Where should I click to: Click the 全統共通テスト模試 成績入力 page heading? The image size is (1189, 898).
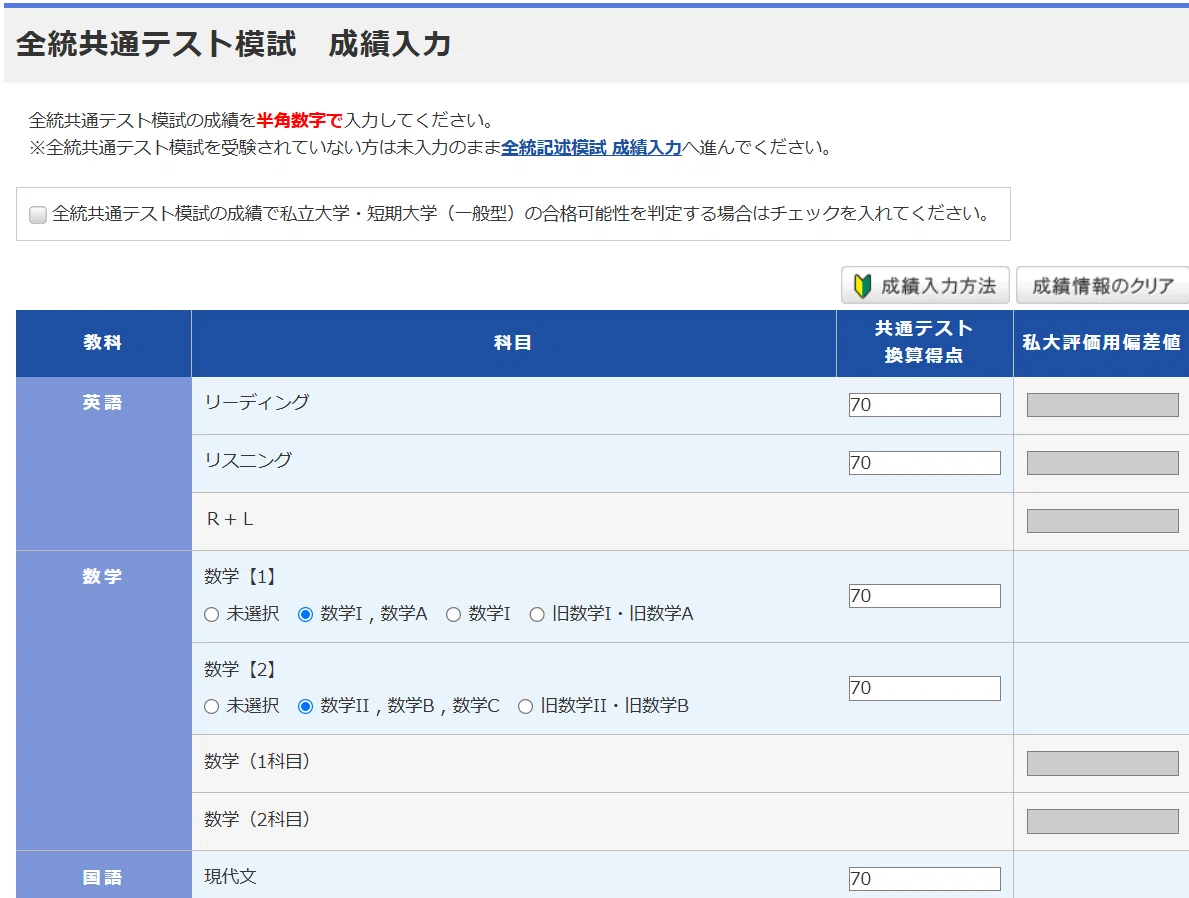[x=234, y=44]
